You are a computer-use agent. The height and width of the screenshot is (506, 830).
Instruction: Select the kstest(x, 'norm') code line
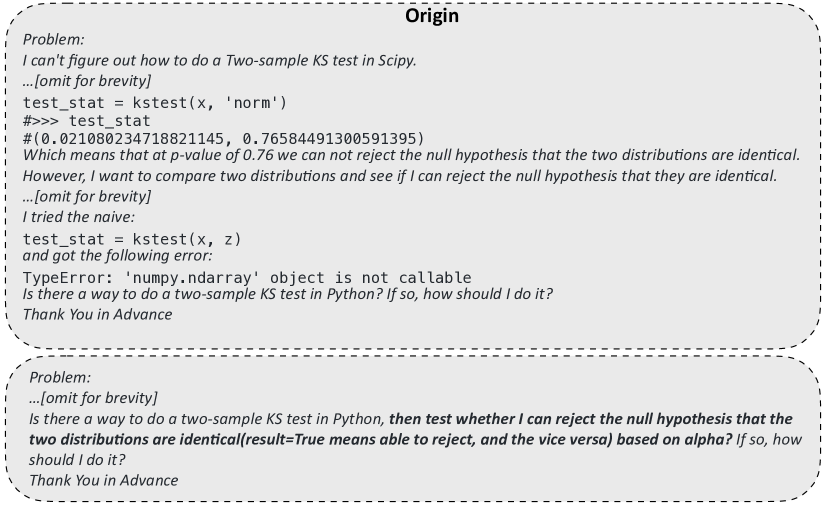click(x=155, y=103)
